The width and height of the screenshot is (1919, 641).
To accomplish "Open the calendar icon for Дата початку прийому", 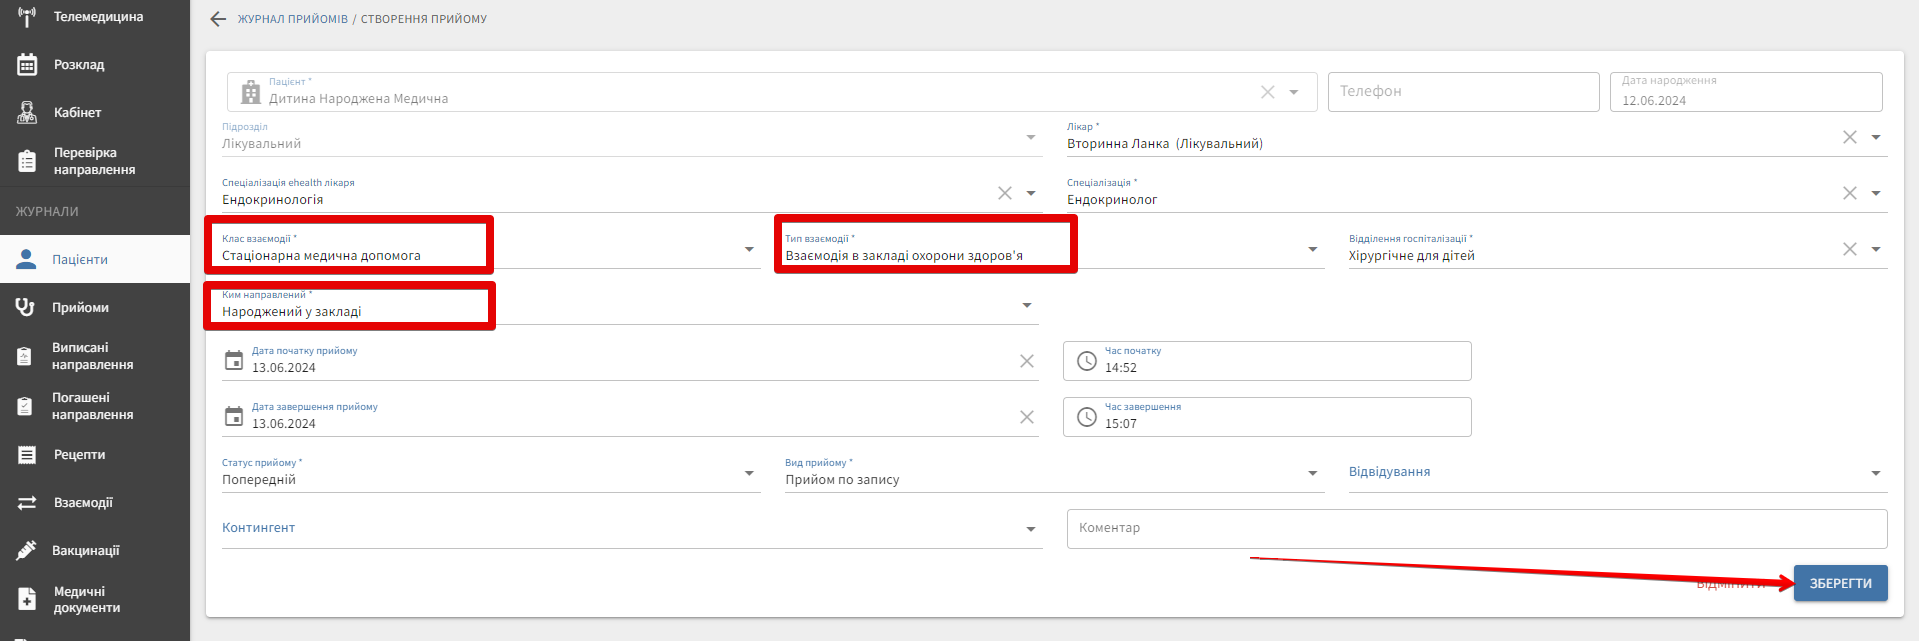I will point(234,360).
